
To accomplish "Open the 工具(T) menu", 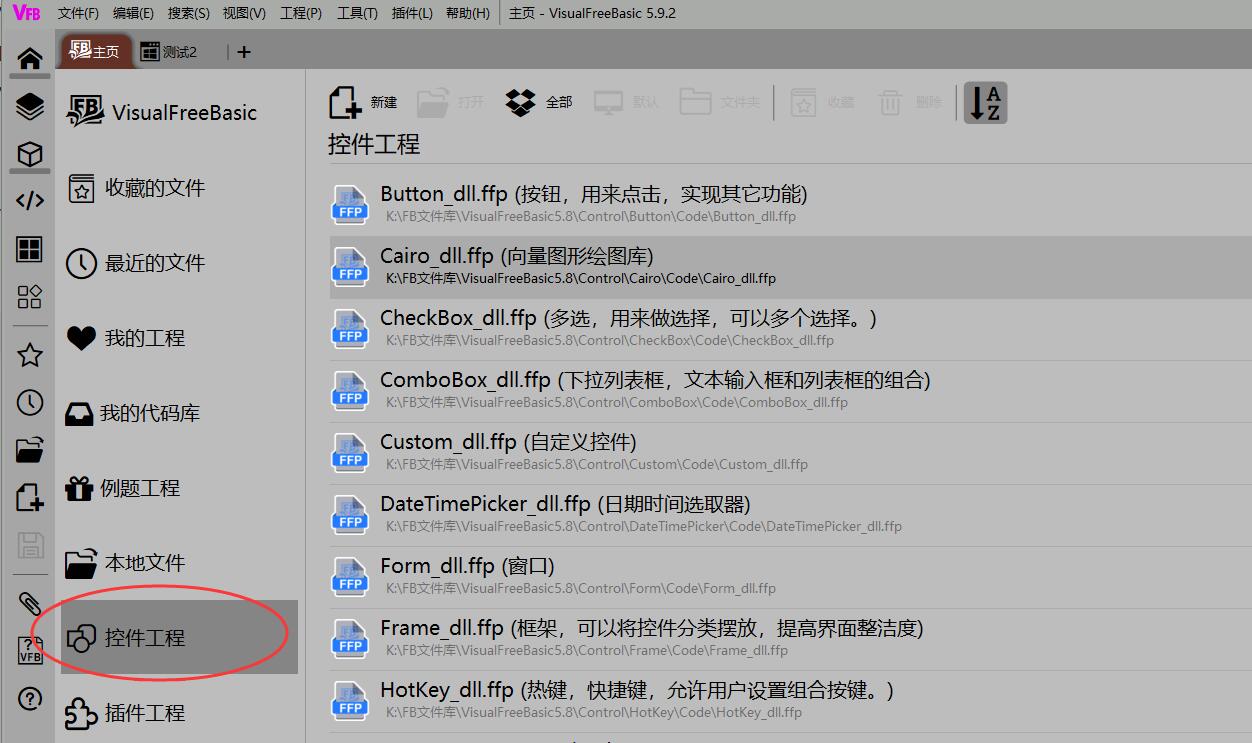I will [357, 13].
